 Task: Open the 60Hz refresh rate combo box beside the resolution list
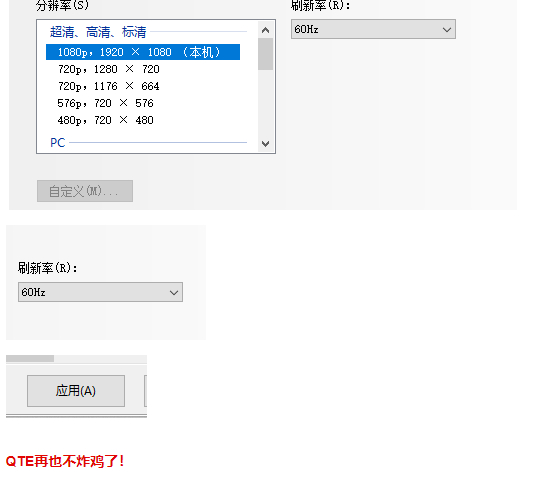coord(373,29)
